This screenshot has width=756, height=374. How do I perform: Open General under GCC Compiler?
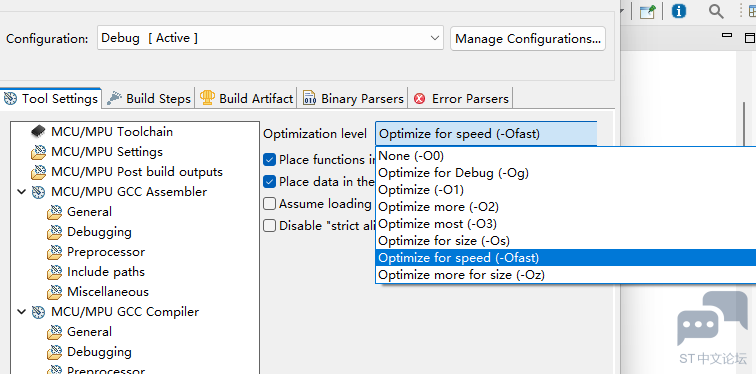89,332
